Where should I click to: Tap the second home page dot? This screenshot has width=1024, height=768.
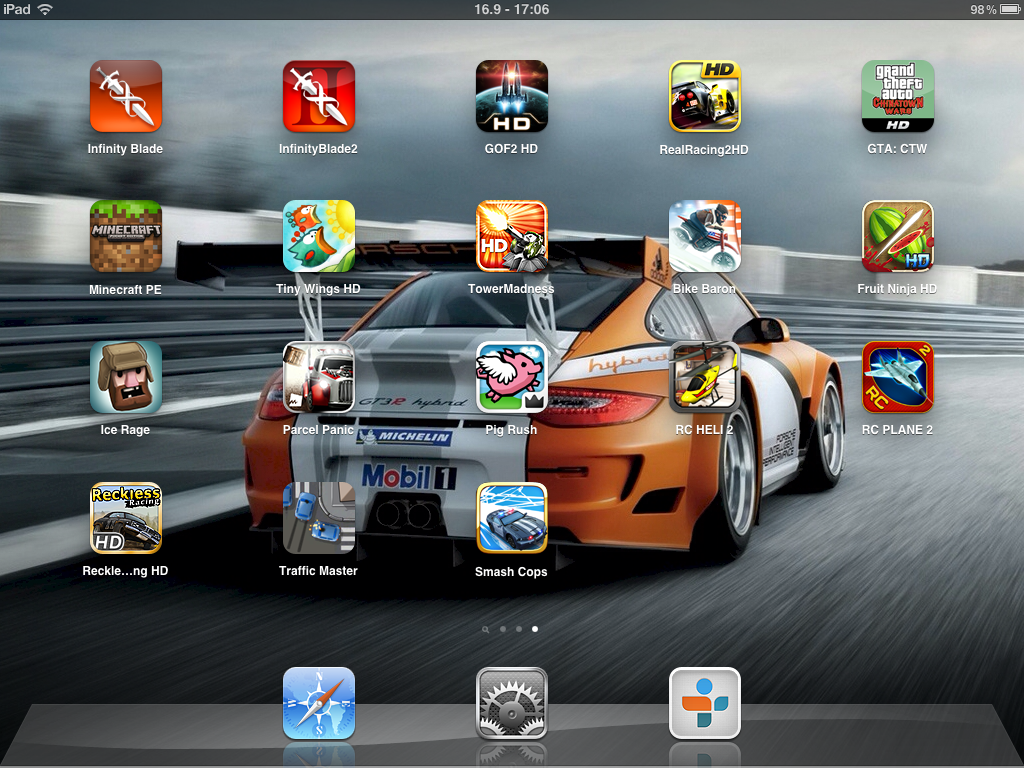[x=519, y=629]
